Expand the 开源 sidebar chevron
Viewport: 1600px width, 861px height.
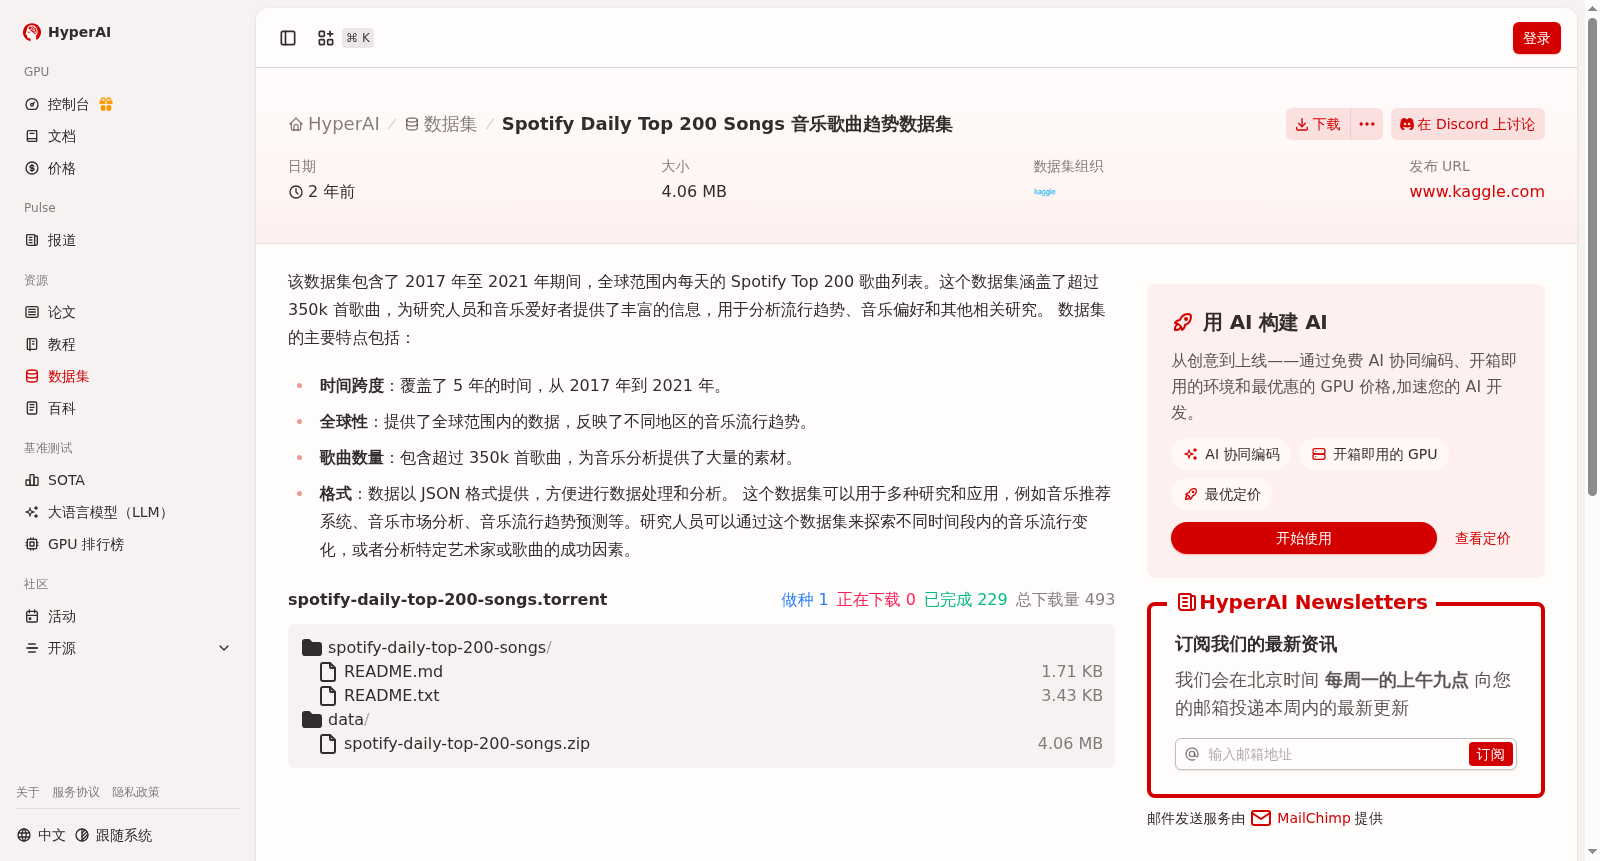click(x=224, y=648)
